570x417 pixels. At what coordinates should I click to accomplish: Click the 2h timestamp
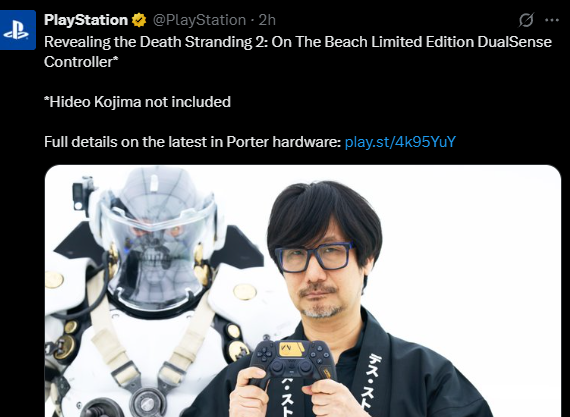click(267, 20)
